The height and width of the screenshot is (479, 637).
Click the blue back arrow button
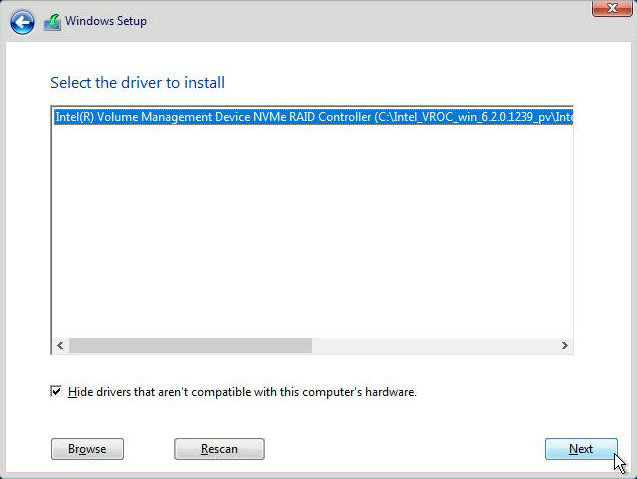(x=22, y=22)
